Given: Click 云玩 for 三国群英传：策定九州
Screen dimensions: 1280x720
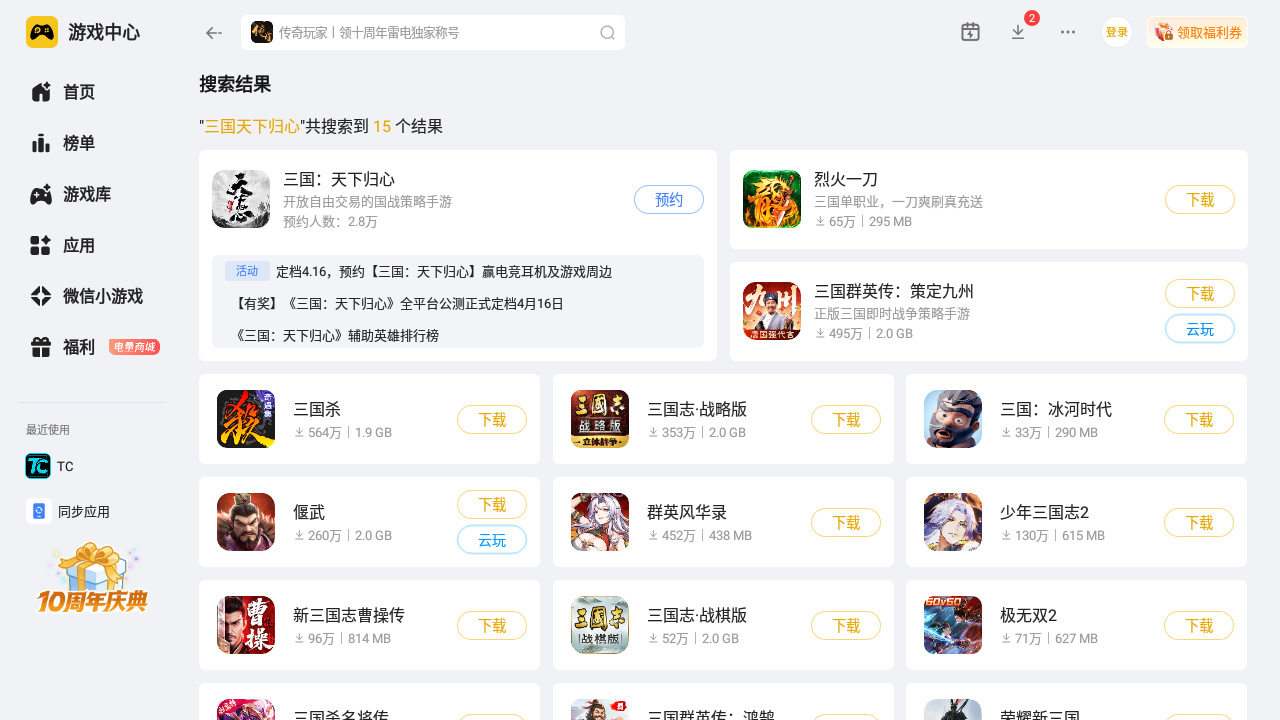Looking at the screenshot, I should [1200, 329].
